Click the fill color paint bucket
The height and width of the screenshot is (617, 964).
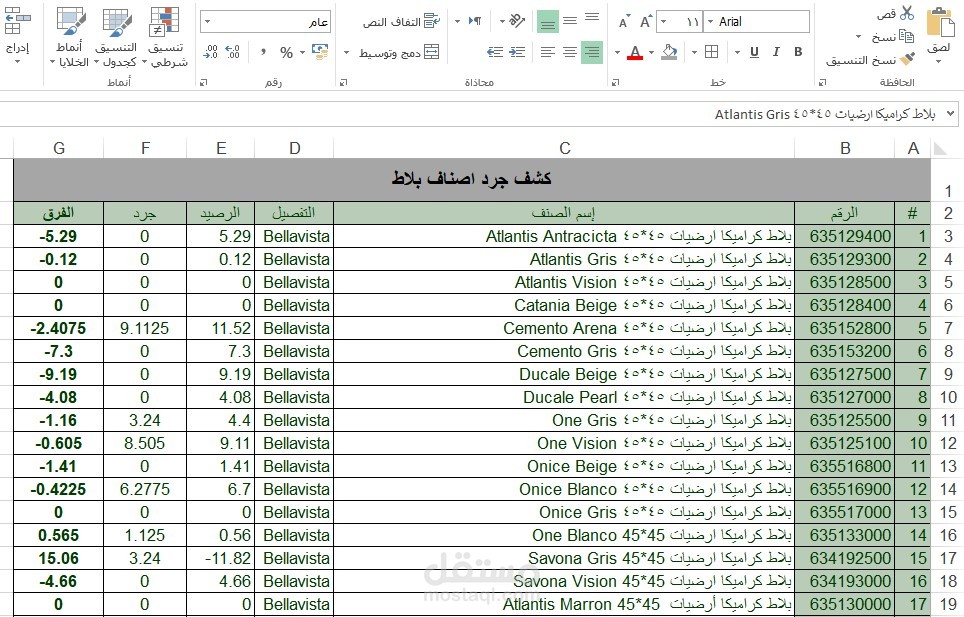click(x=669, y=52)
